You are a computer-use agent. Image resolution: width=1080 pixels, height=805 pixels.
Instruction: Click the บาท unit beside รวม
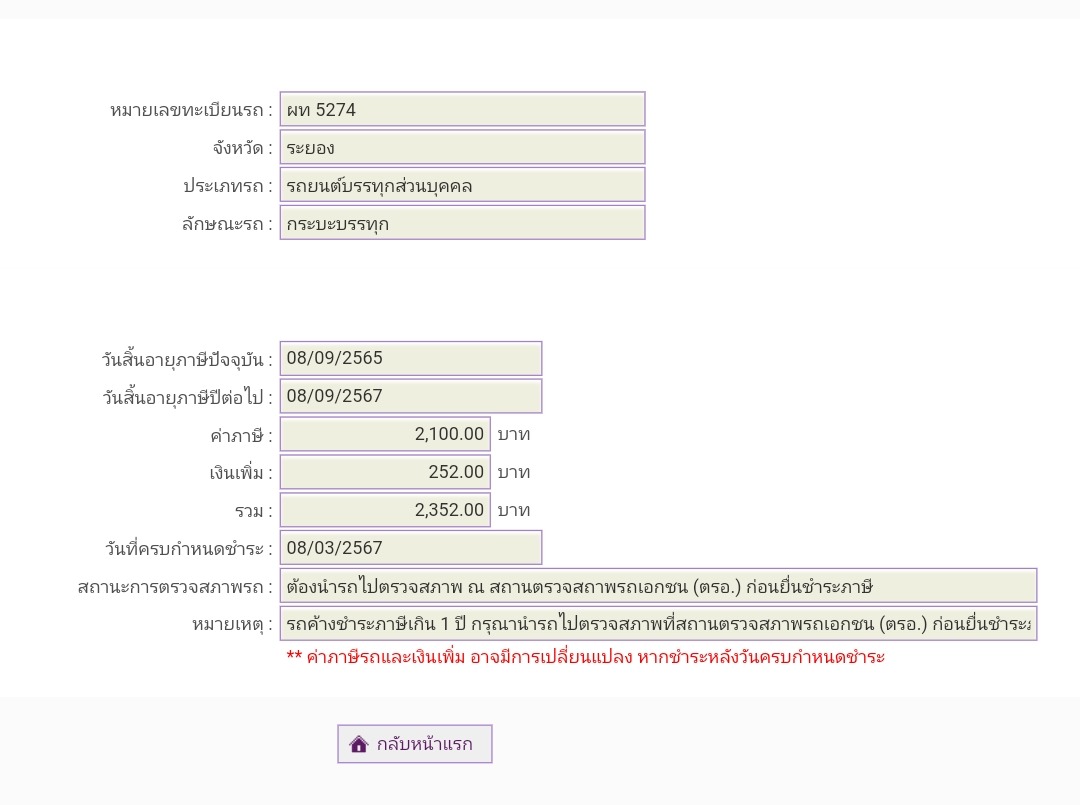(514, 510)
